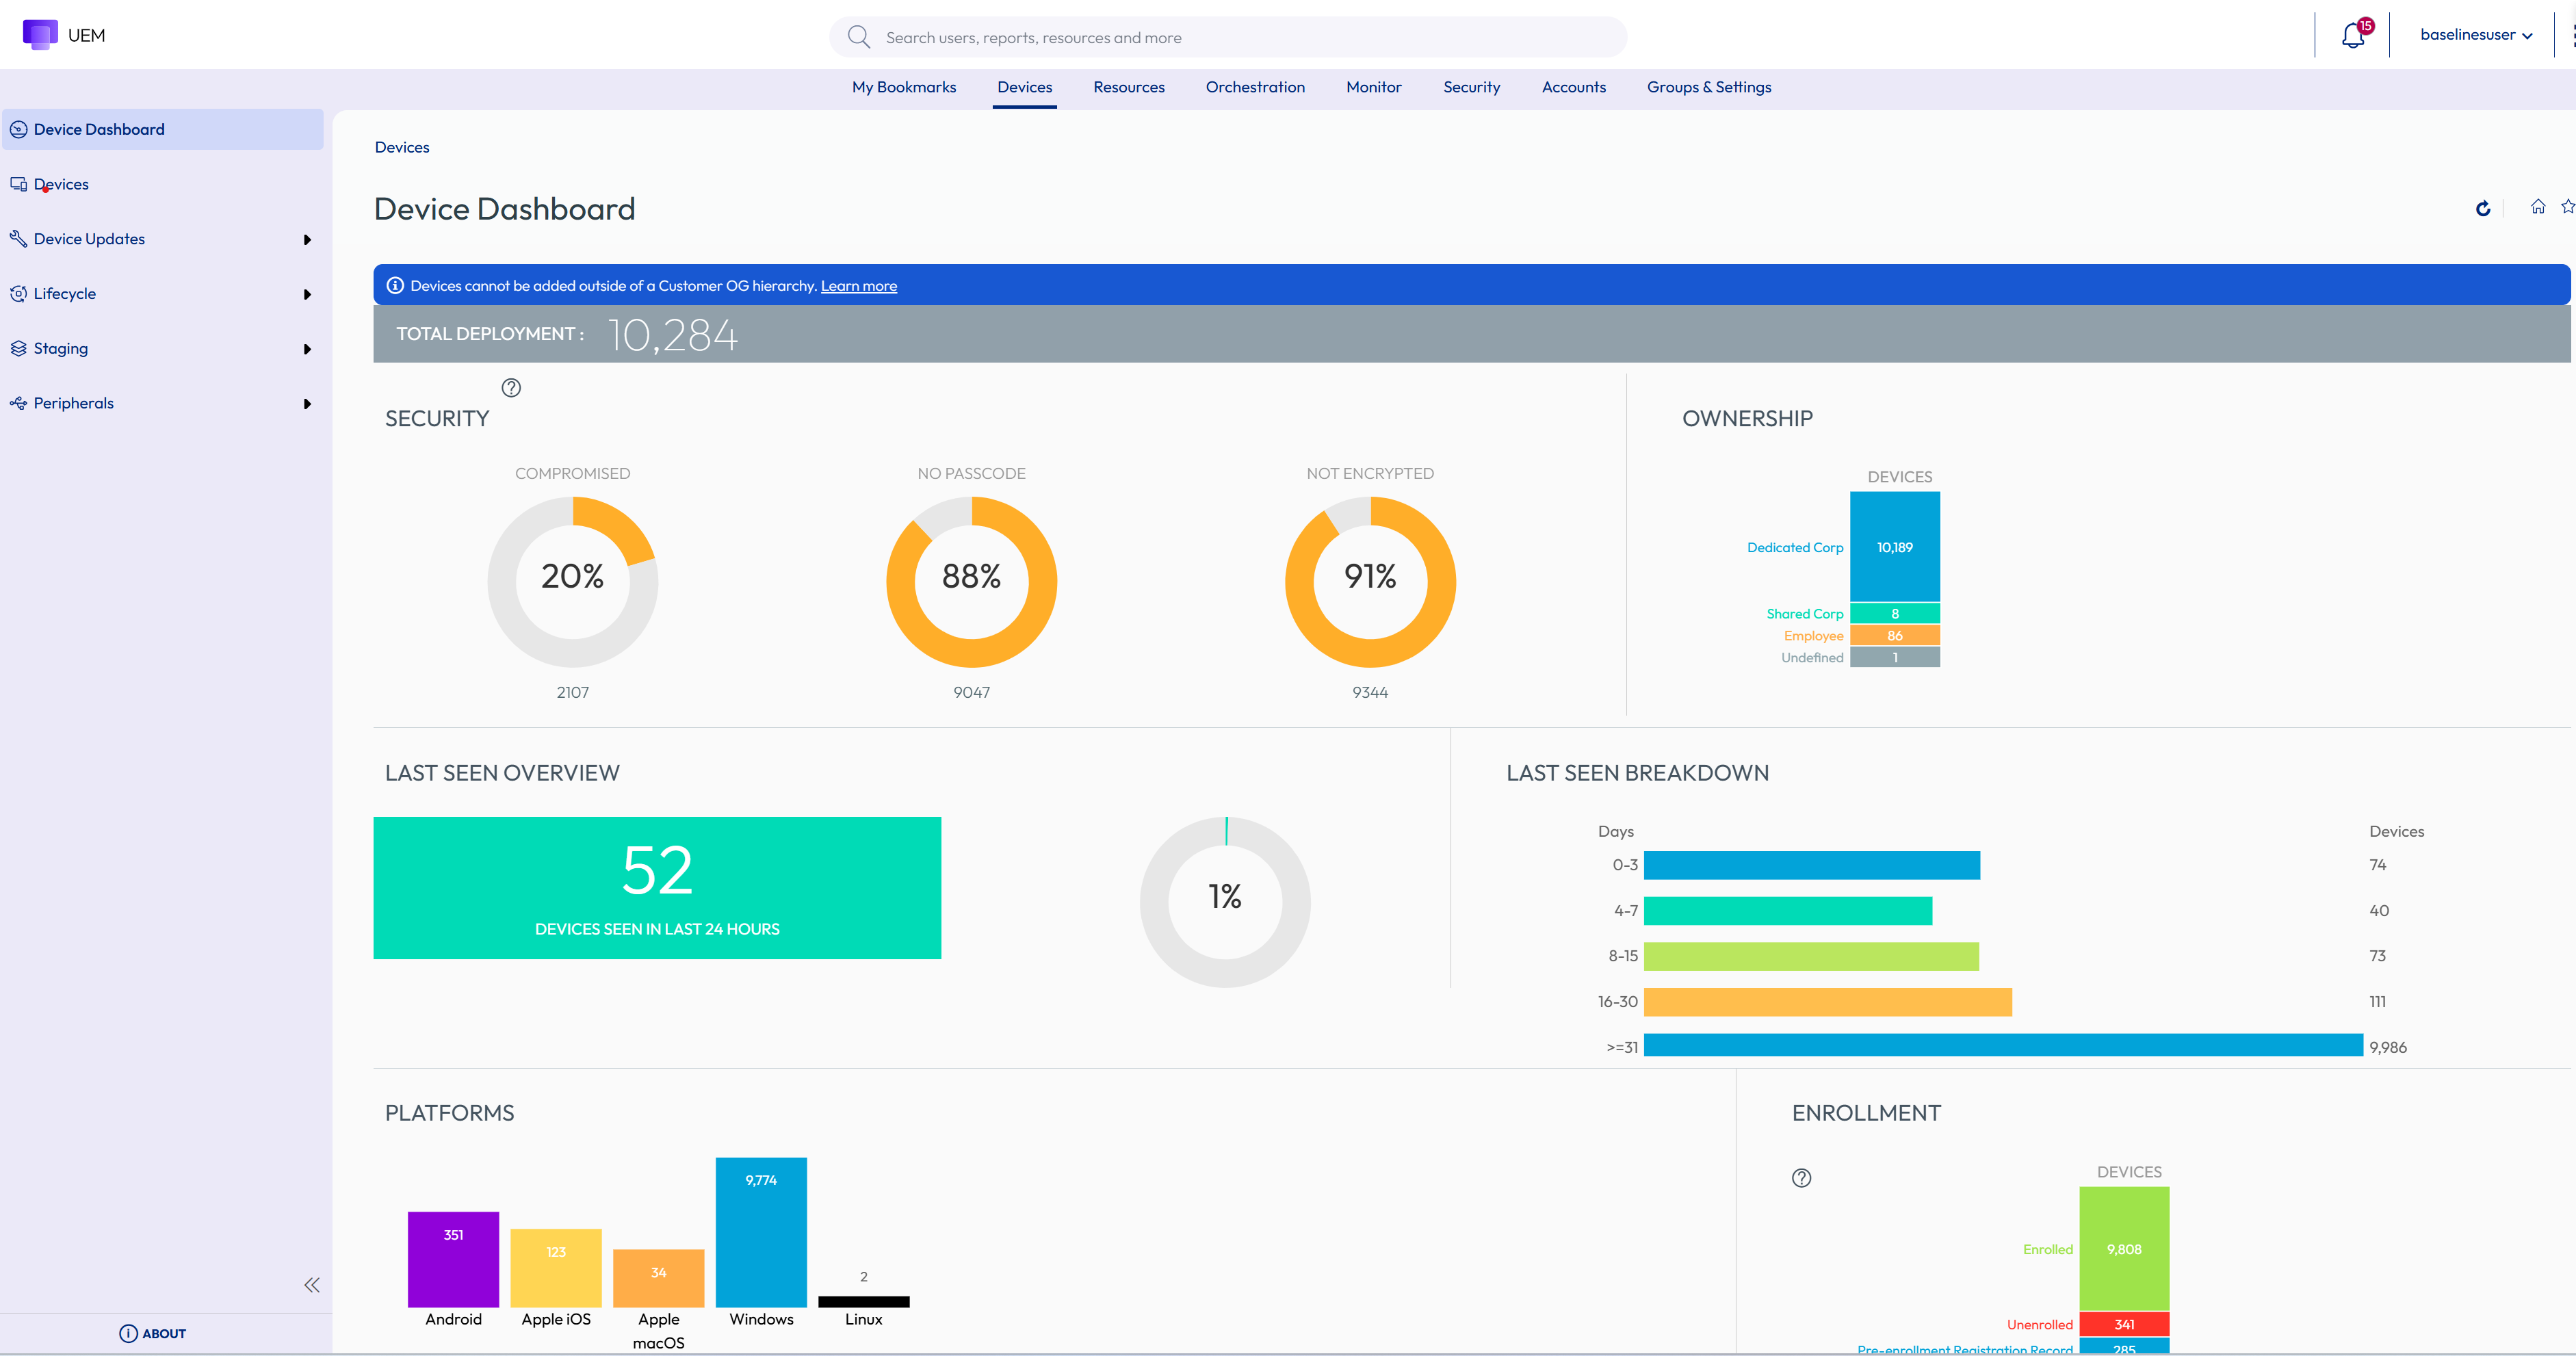2576x1356 pixels.
Task: Follow the Learn more link
Action: (858, 286)
